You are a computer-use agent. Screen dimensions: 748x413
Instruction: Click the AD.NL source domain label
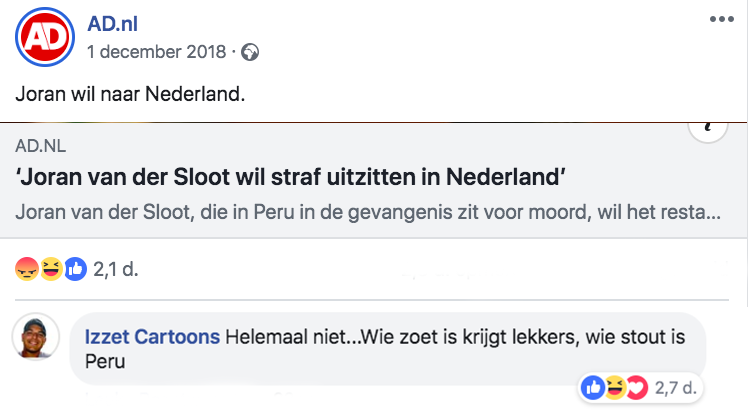click(x=47, y=146)
